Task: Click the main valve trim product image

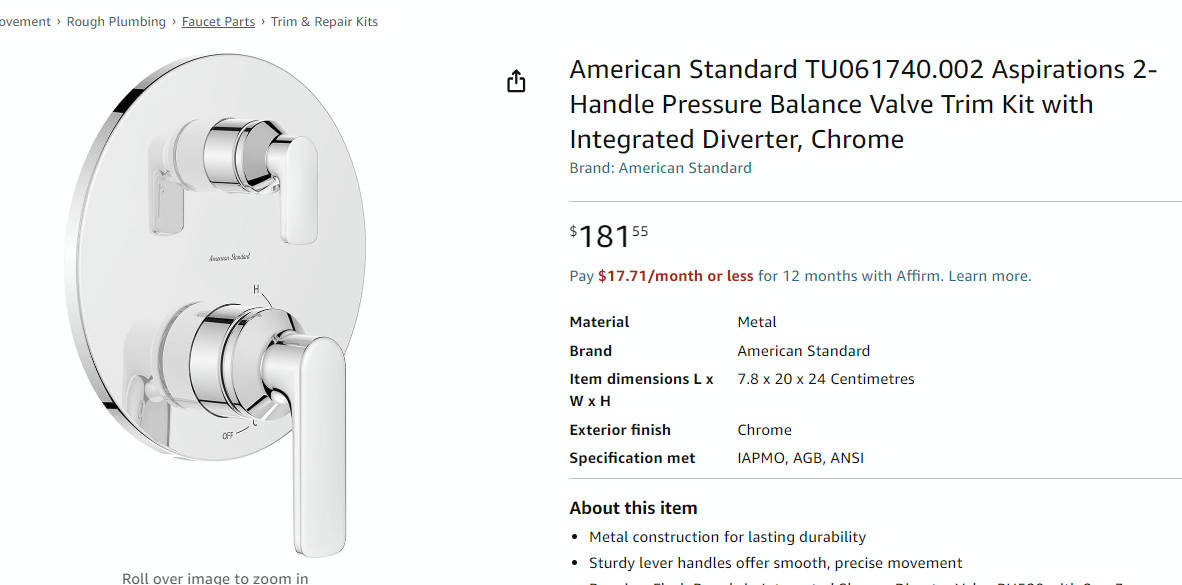Action: [x=219, y=305]
